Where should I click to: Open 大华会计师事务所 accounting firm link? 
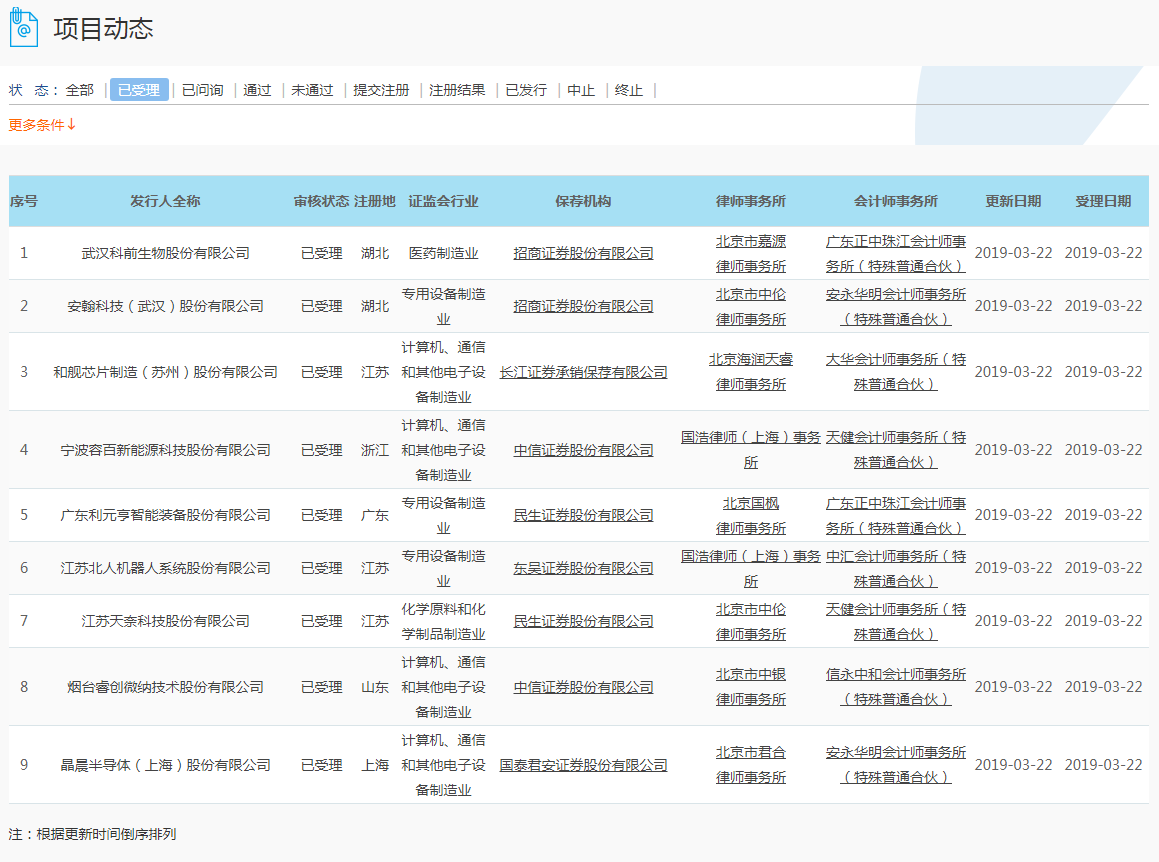(896, 372)
